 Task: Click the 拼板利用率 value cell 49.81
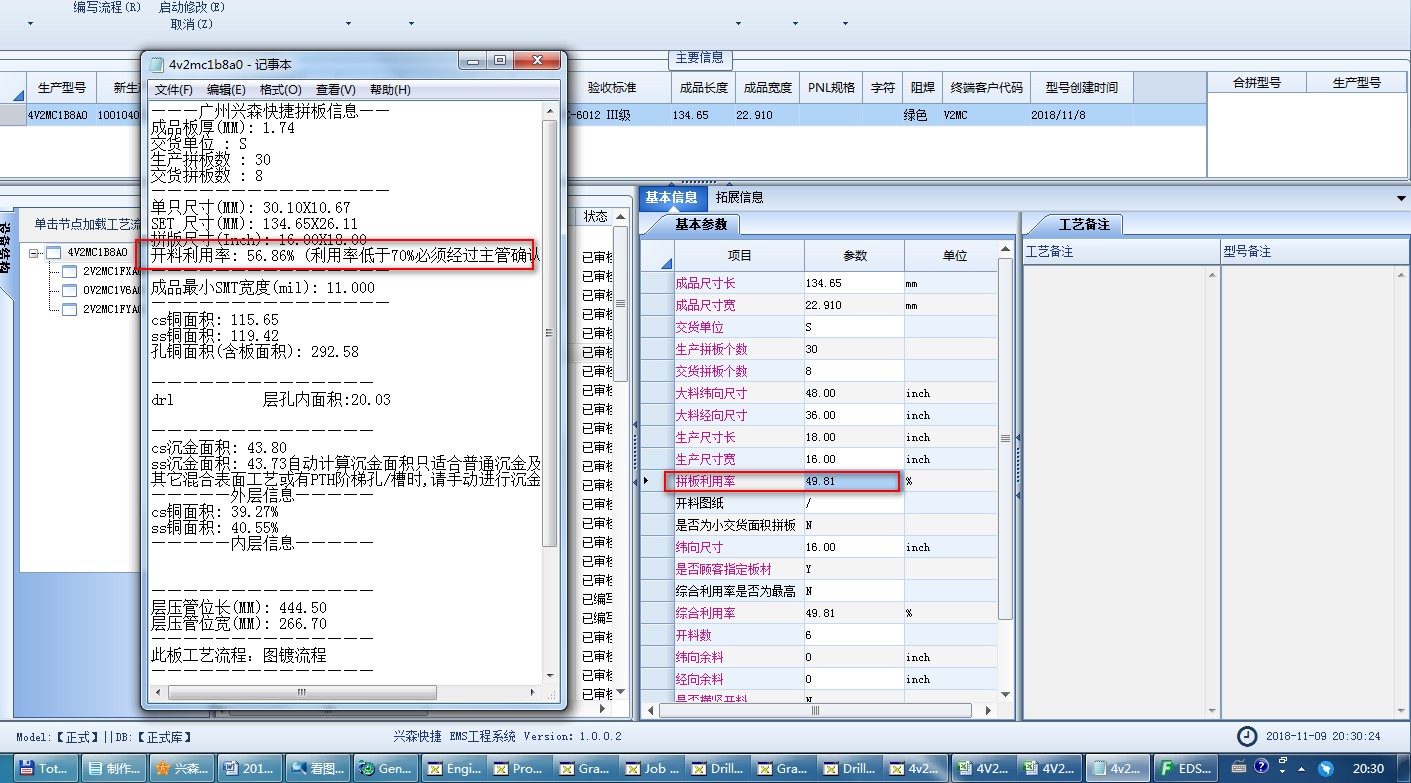[x=853, y=481]
